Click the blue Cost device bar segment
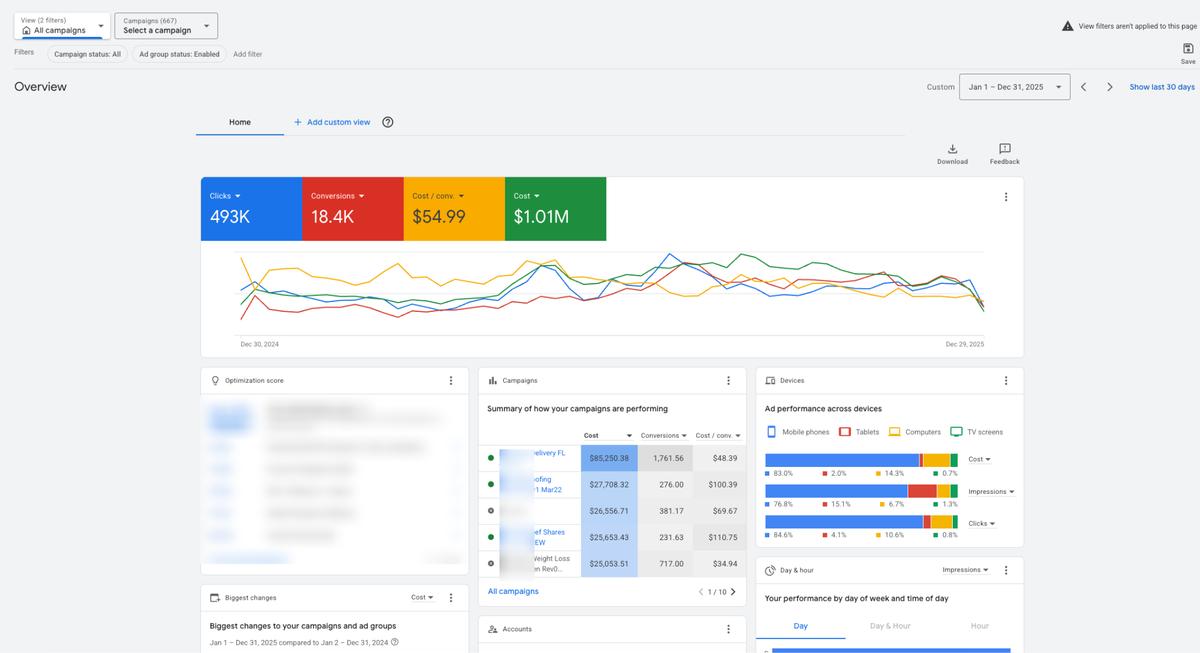 (x=842, y=460)
